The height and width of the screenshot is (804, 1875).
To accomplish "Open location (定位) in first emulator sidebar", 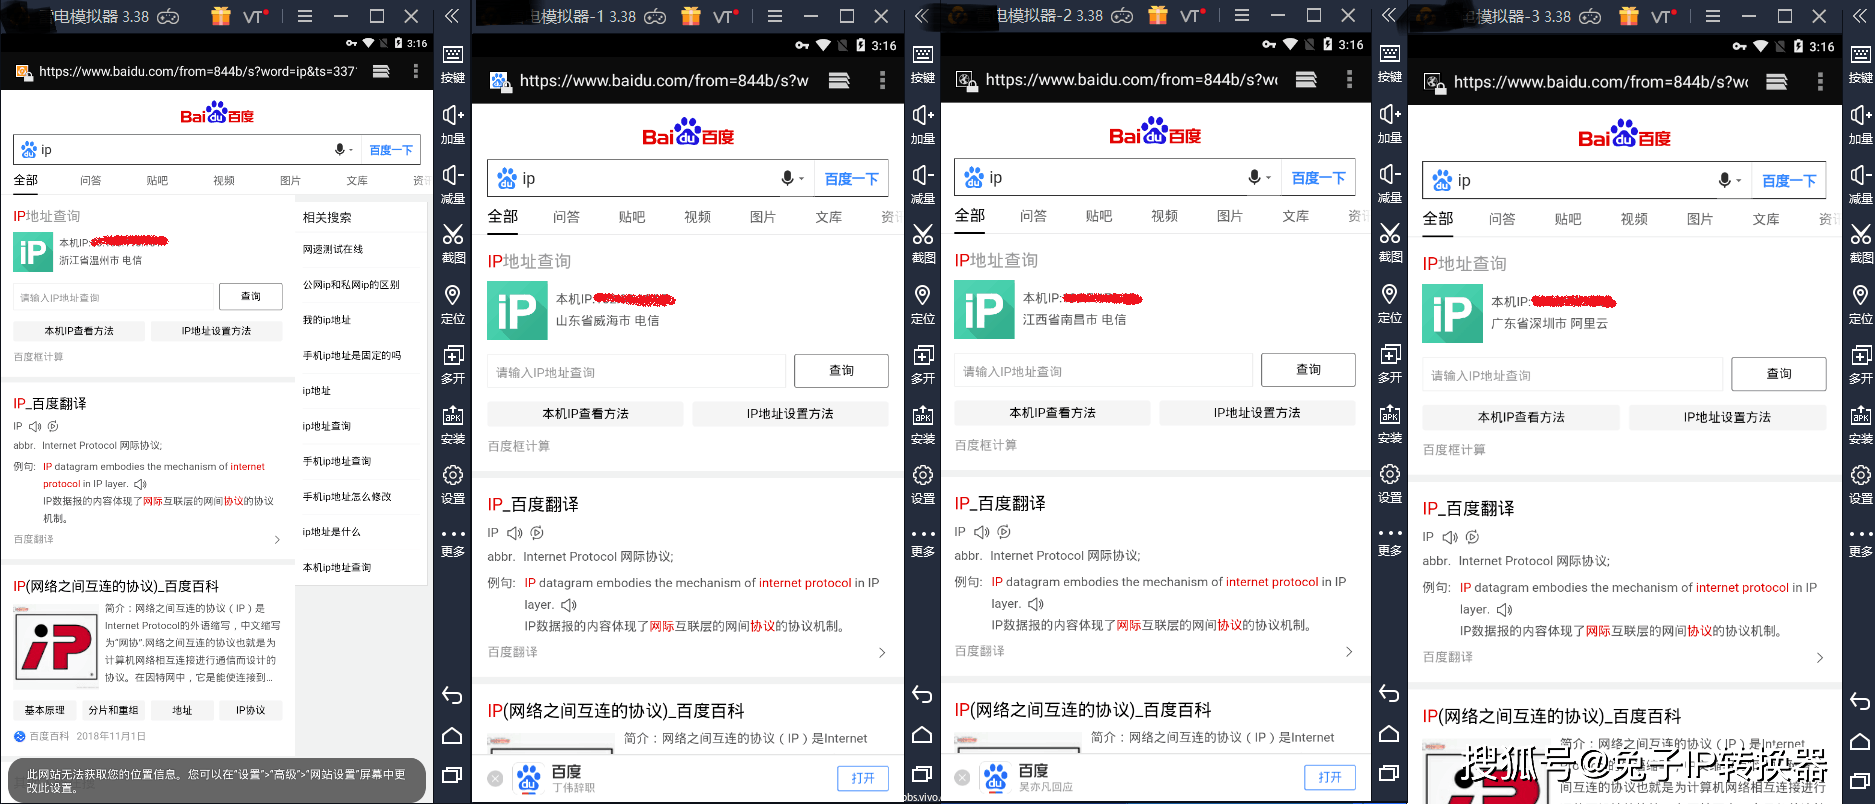I will pyautogui.click(x=453, y=305).
